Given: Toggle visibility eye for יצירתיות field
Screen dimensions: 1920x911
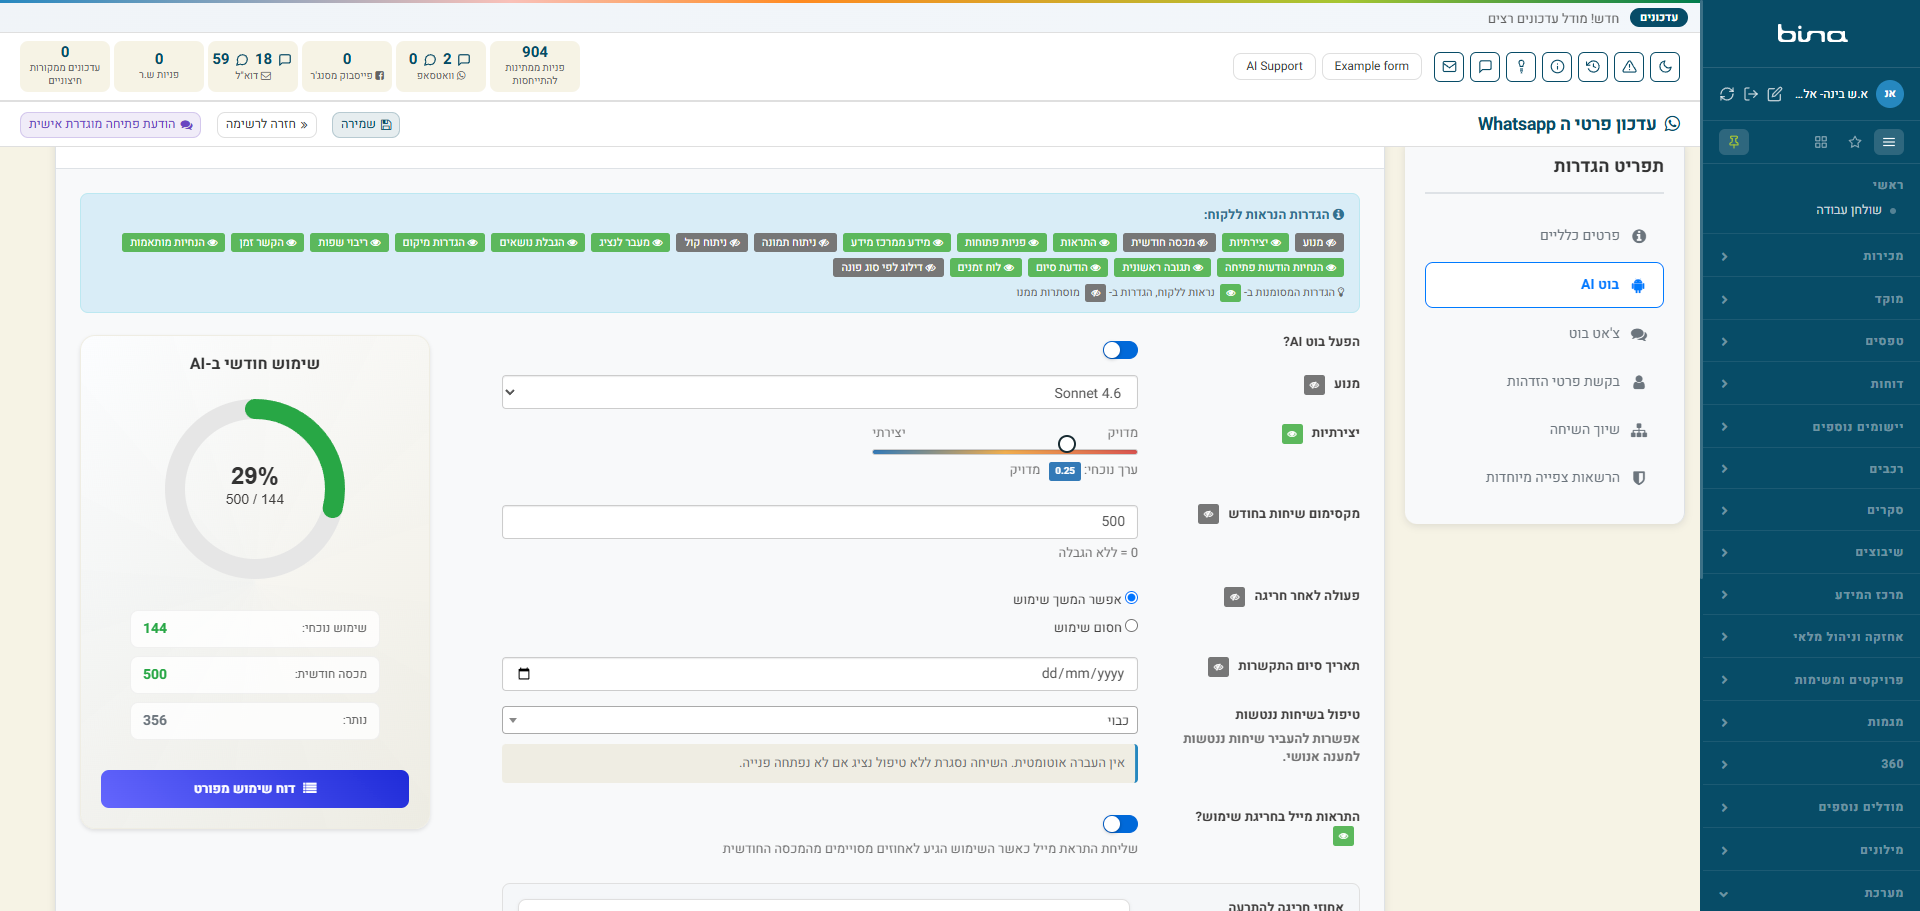Looking at the screenshot, I should coord(1292,434).
